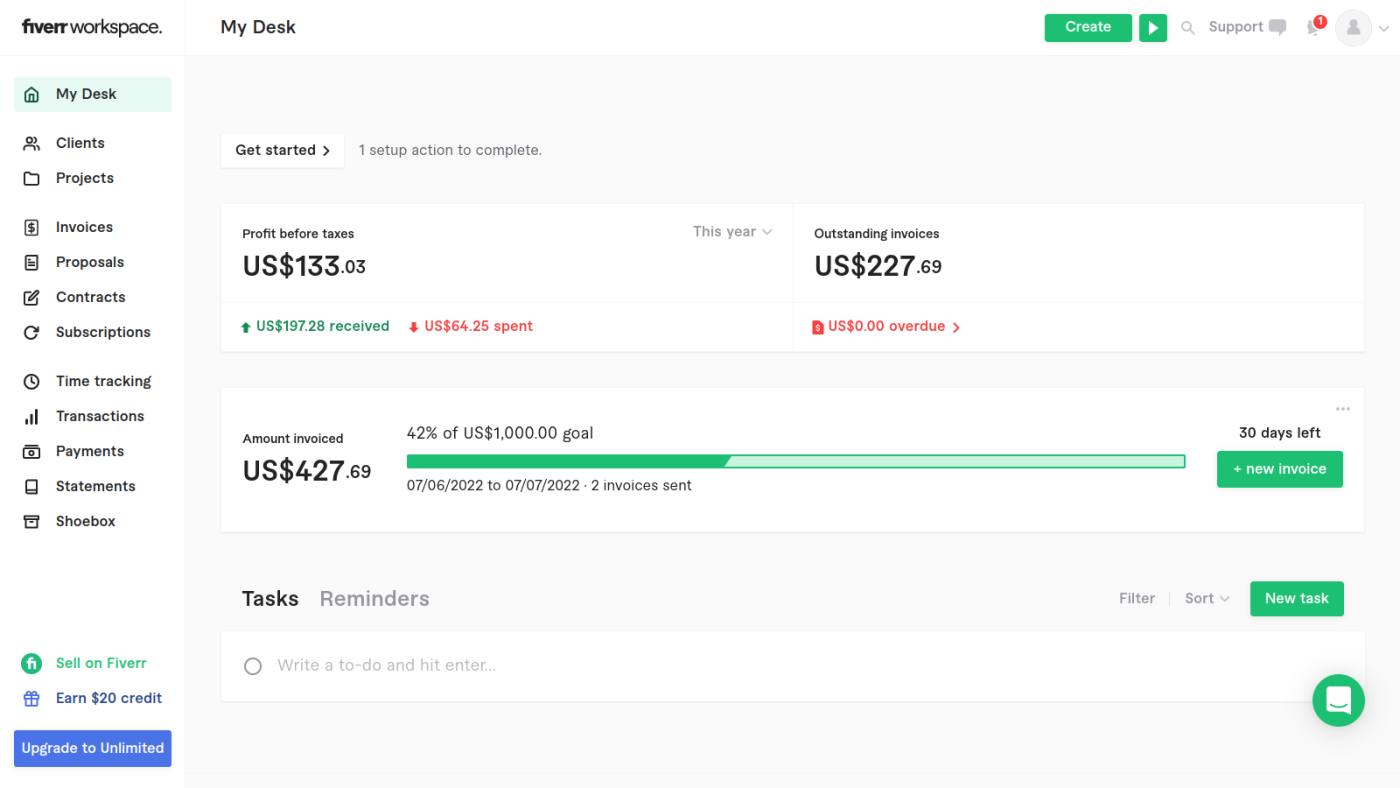The height and width of the screenshot is (788, 1400).
Task: Click the Time tracking clock icon
Action: tap(32, 381)
